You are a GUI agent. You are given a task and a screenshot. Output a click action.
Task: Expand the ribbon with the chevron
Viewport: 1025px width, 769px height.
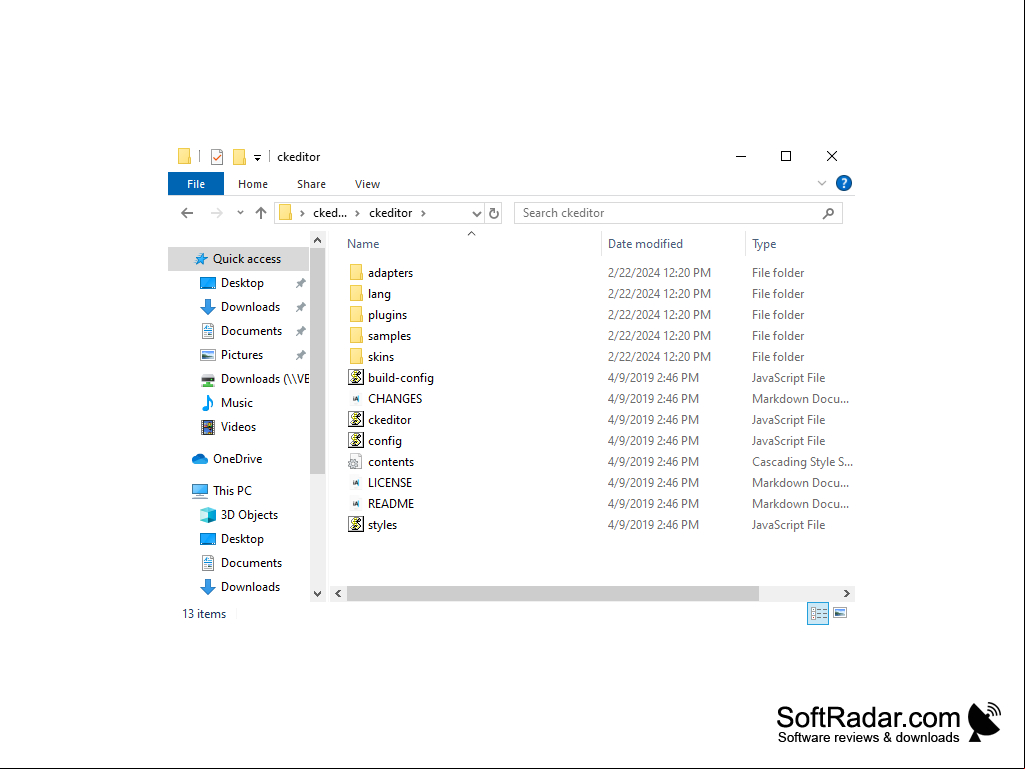click(822, 183)
